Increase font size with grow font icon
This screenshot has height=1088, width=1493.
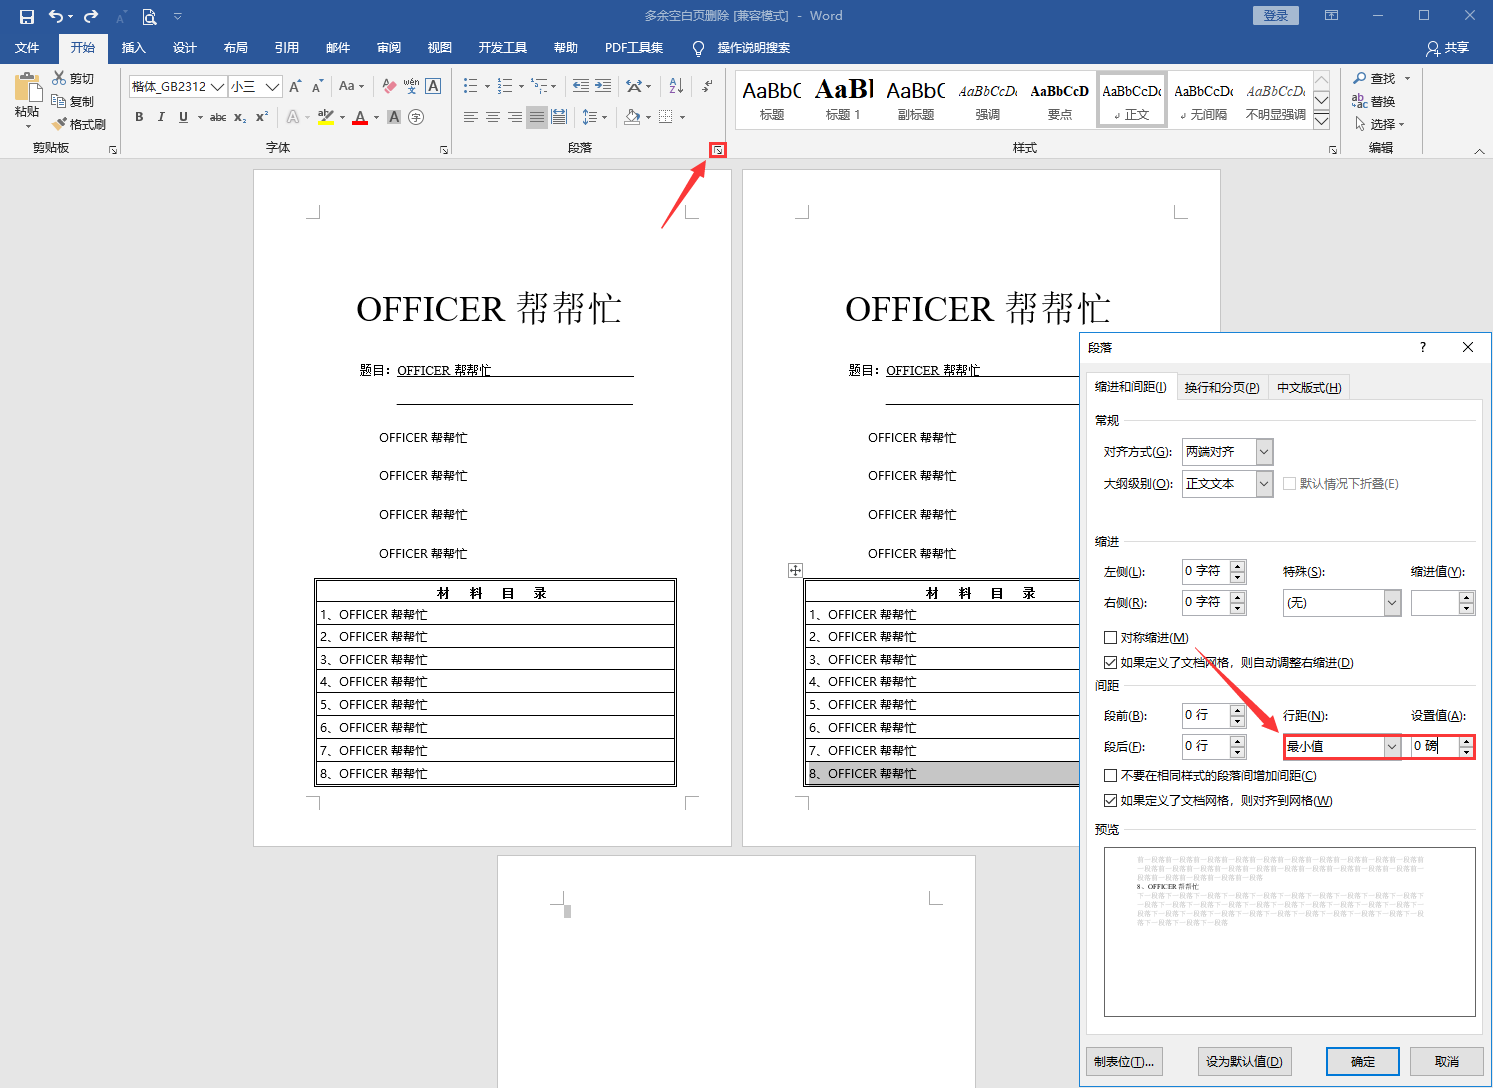tap(295, 86)
